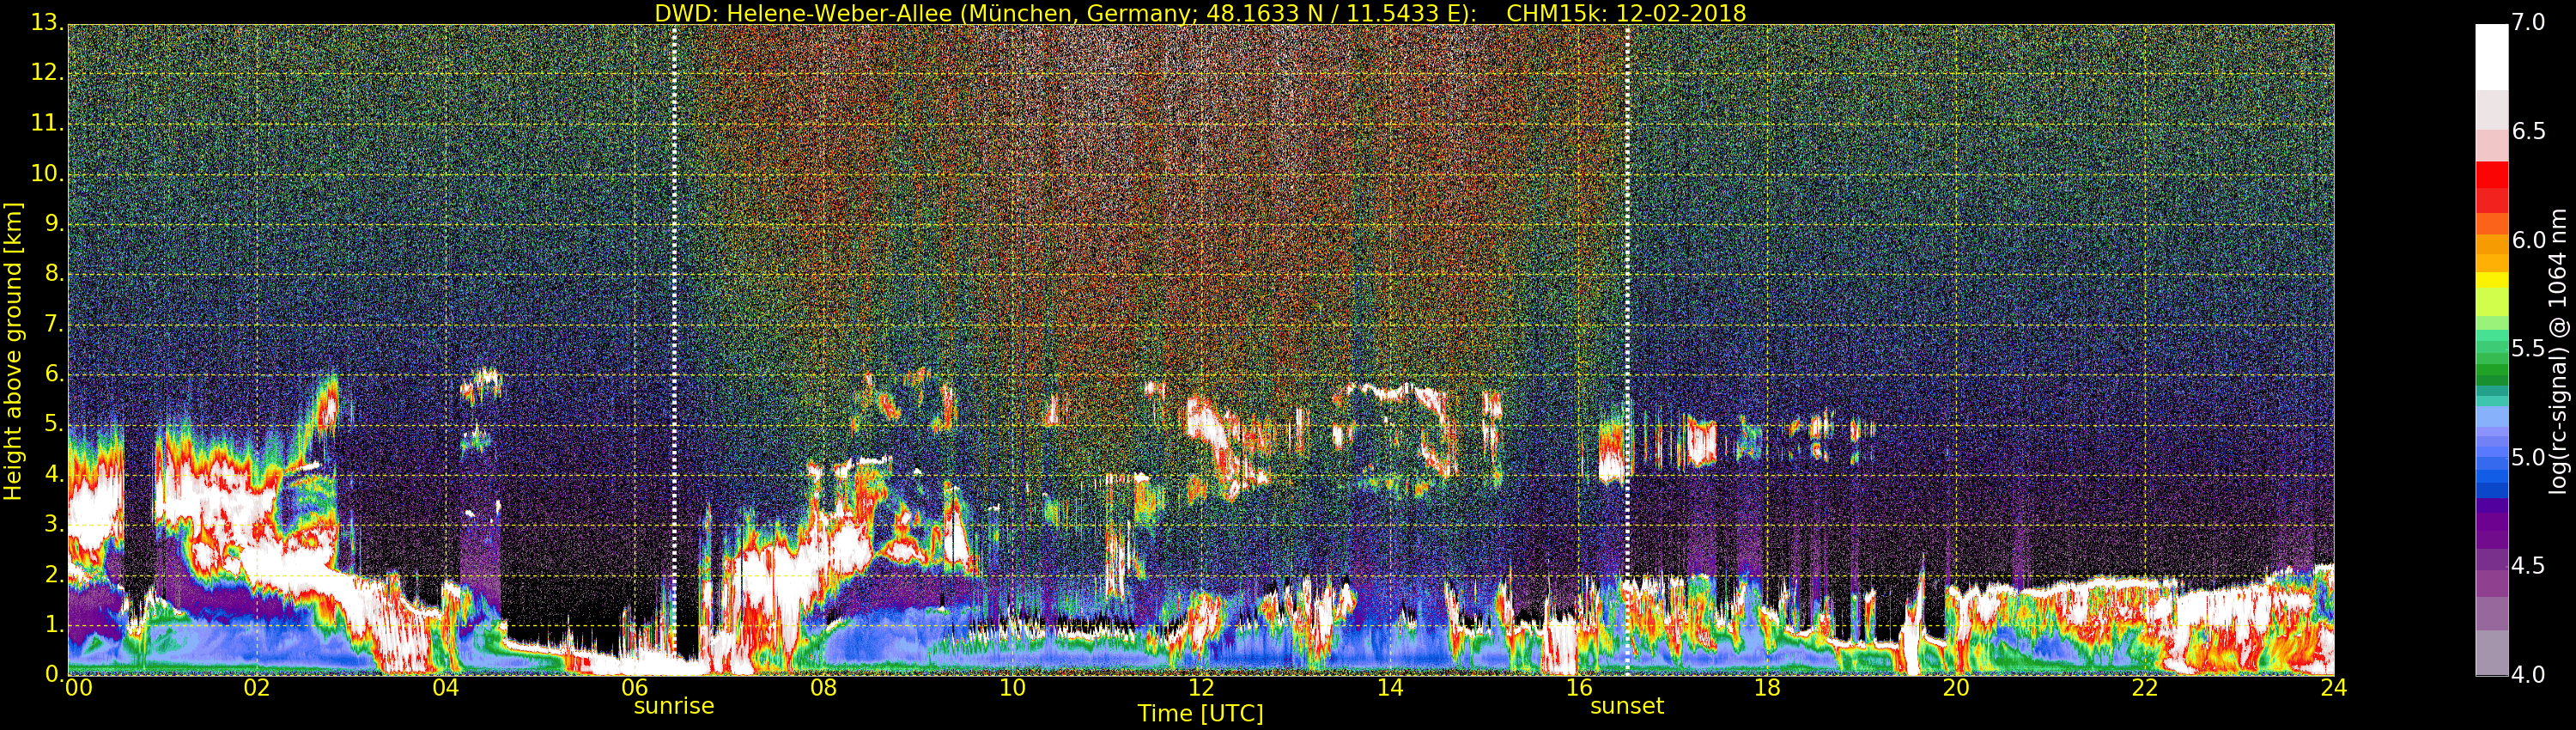The width and height of the screenshot is (2576, 730).
Task: Click the time-axis tick label '00'
Action: (x=77, y=688)
